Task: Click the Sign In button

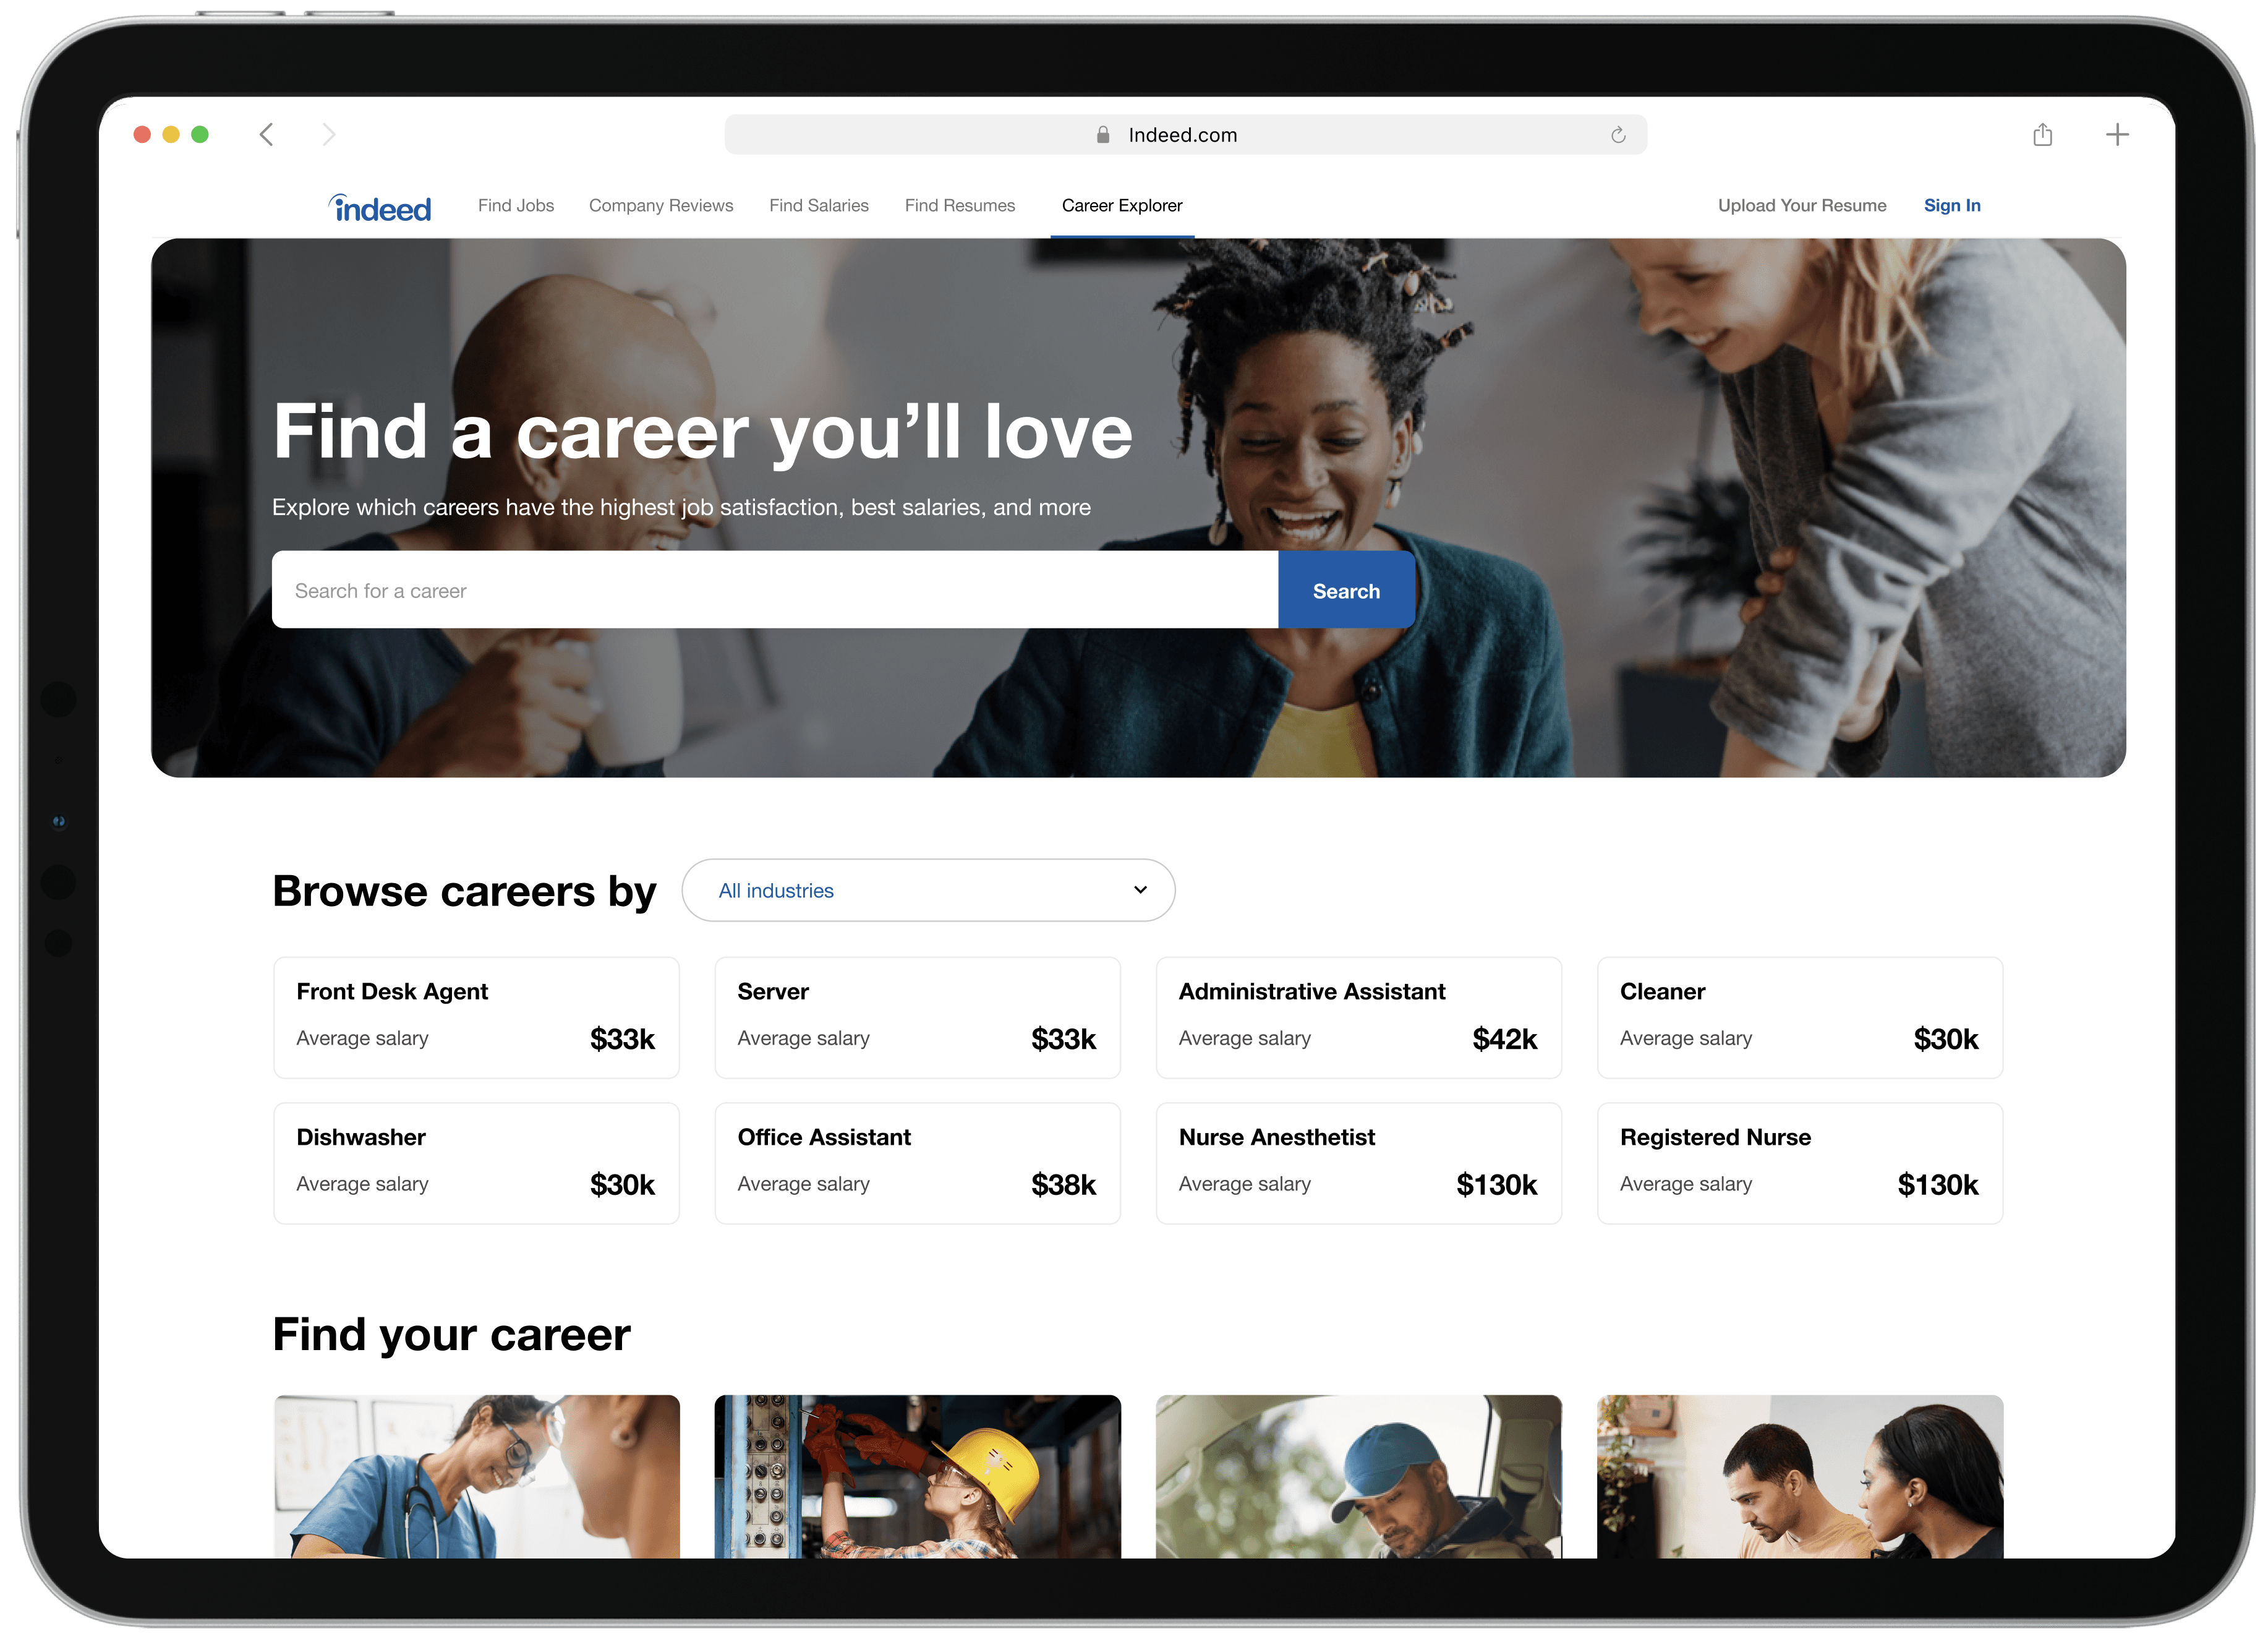Action: point(1951,204)
